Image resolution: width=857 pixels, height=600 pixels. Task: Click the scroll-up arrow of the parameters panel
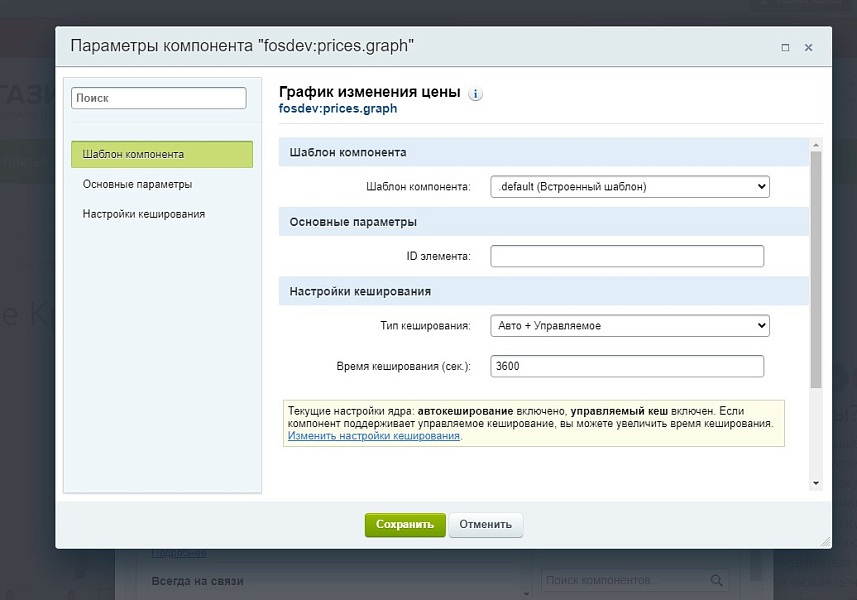(x=816, y=145)
